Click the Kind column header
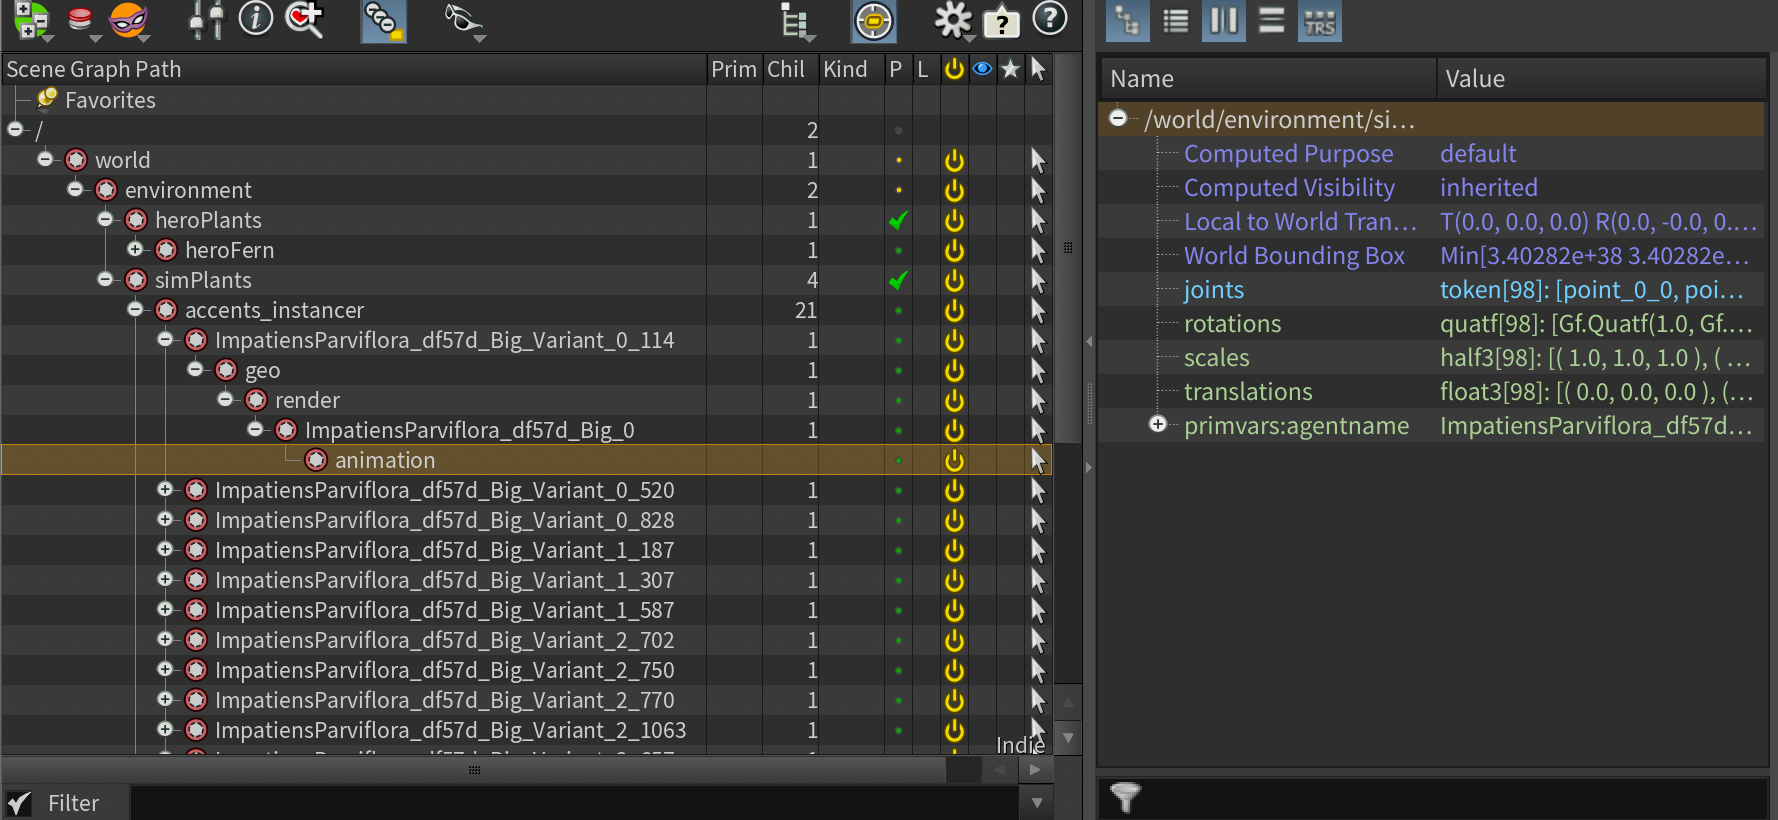The height and width of the screenshot is (820, 1778). click(x=845, y=69)
